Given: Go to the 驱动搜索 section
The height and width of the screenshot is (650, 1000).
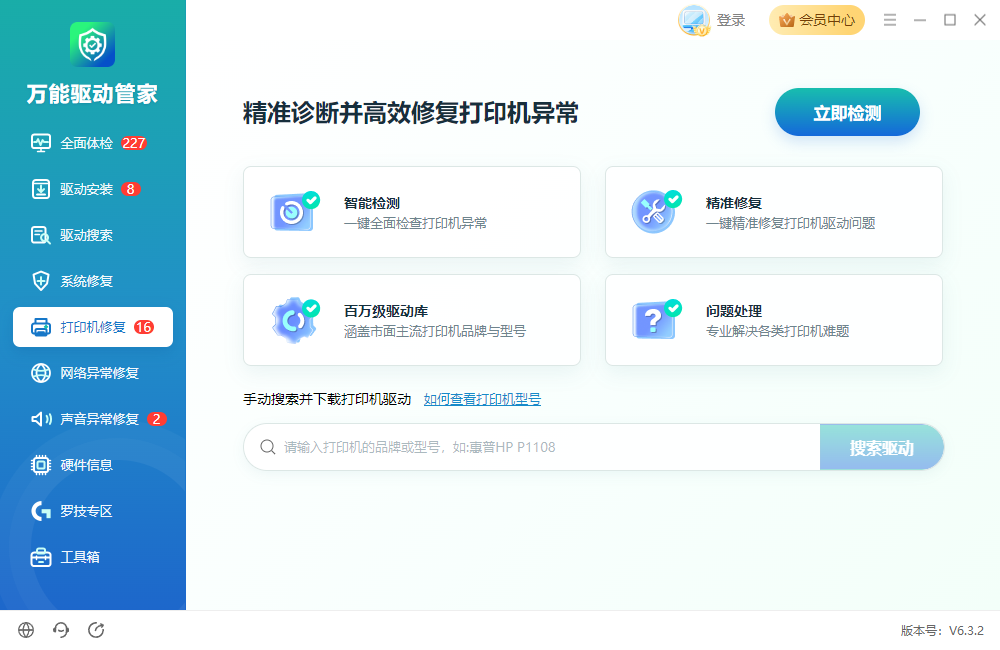Looking at the screenshot, I should click(x=92, y=235).
